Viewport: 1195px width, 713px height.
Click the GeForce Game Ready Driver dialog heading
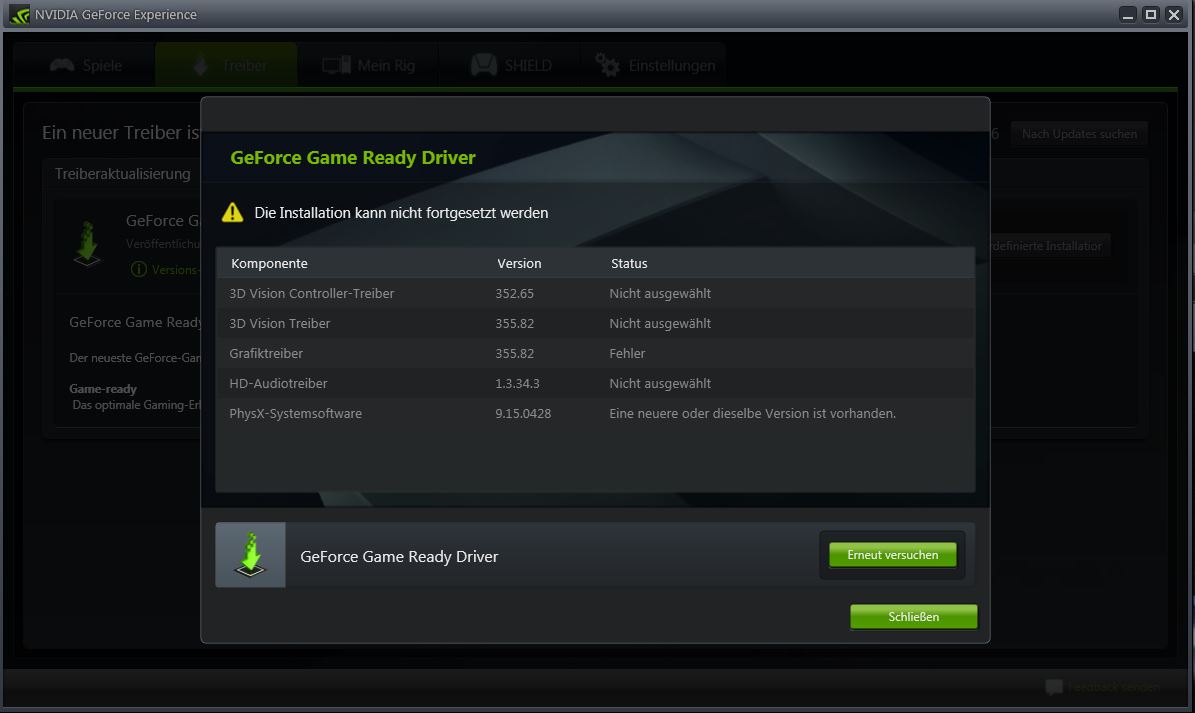[353, 158]
